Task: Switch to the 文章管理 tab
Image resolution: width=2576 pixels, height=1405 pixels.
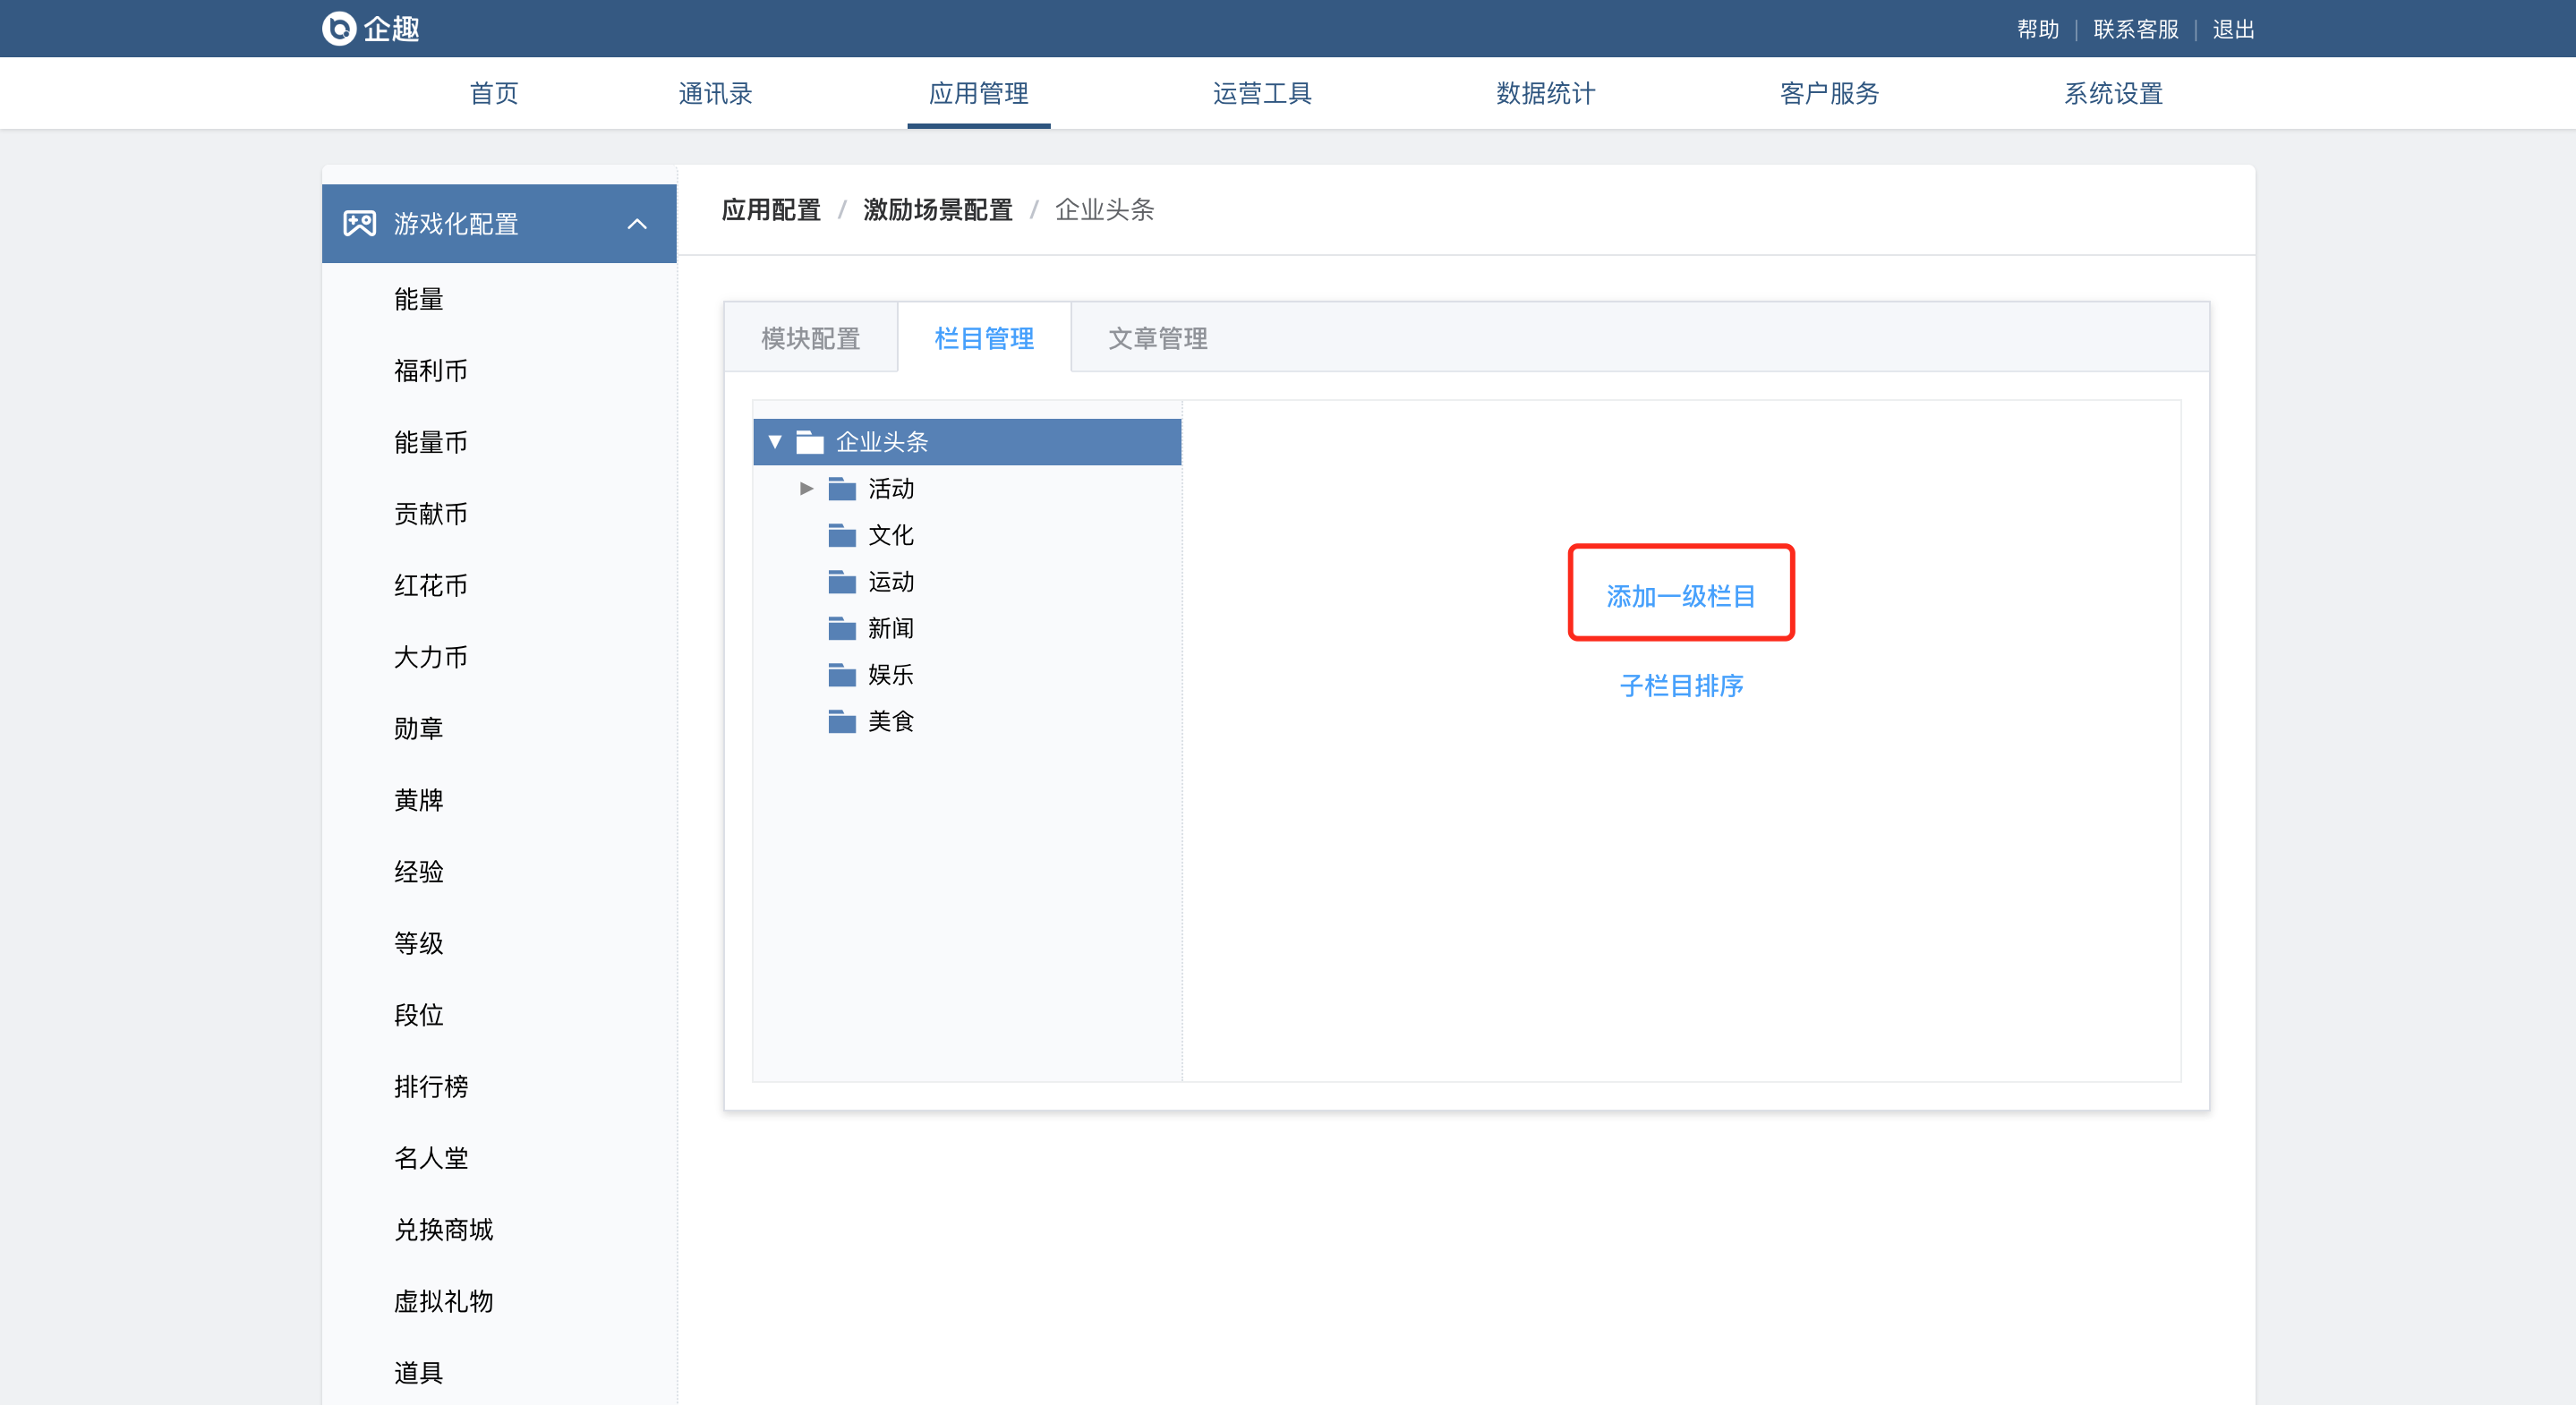Action: tap(1157, 338)
